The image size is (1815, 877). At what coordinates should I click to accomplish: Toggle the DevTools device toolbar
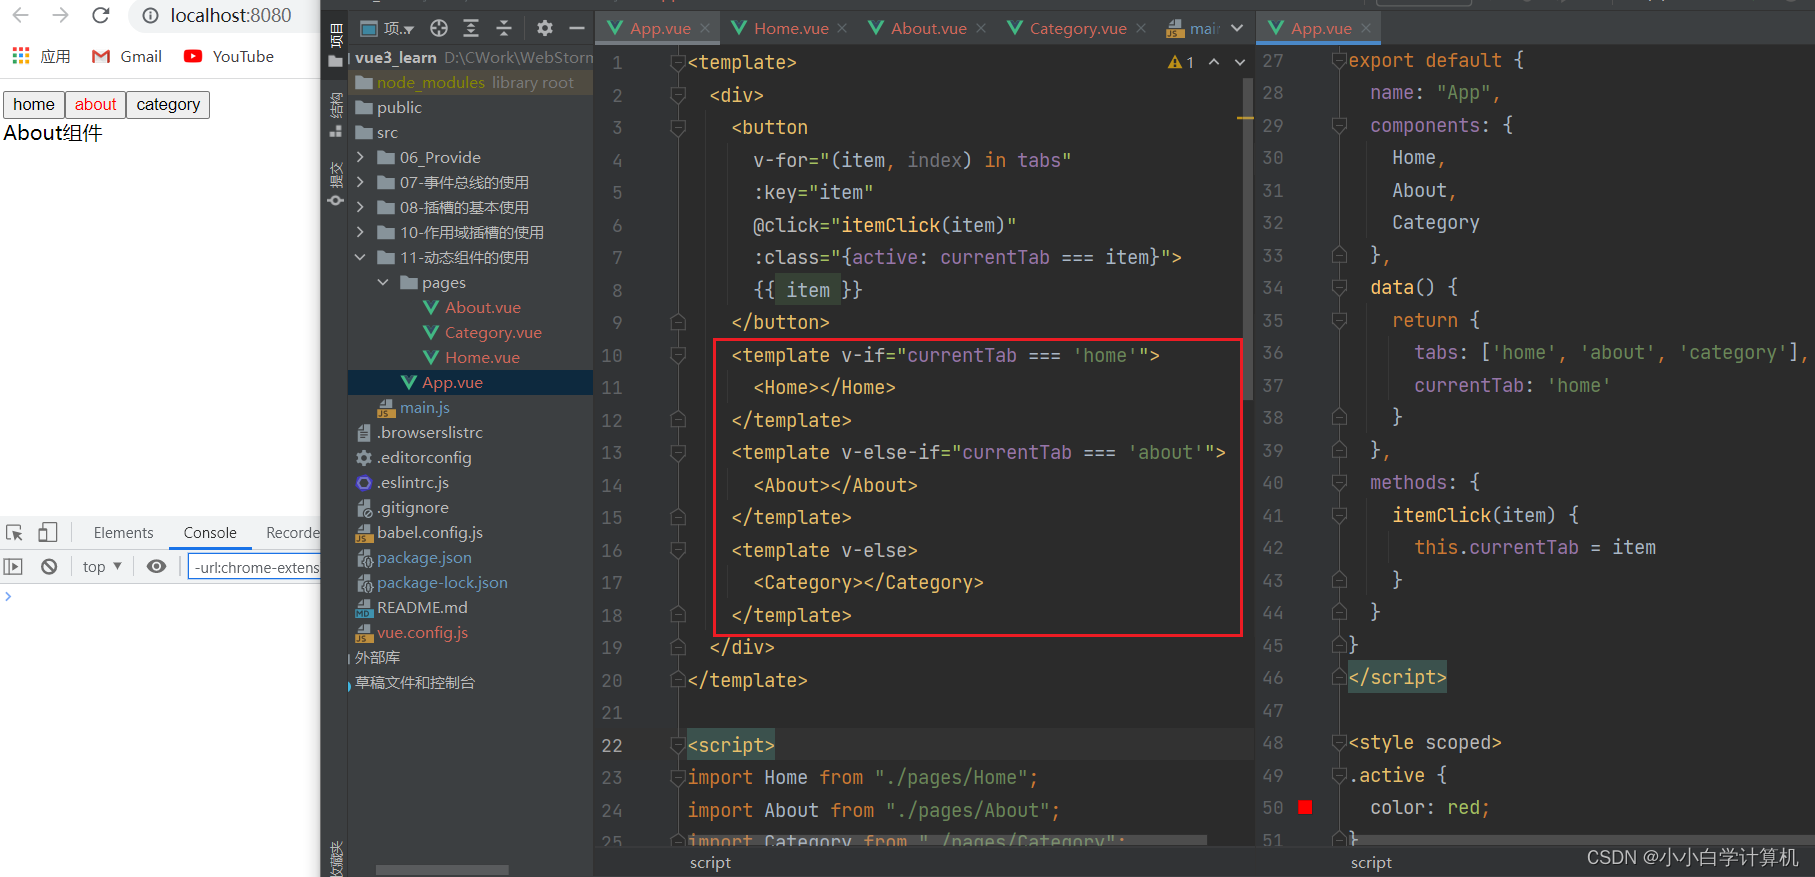[x=47, y=533]
